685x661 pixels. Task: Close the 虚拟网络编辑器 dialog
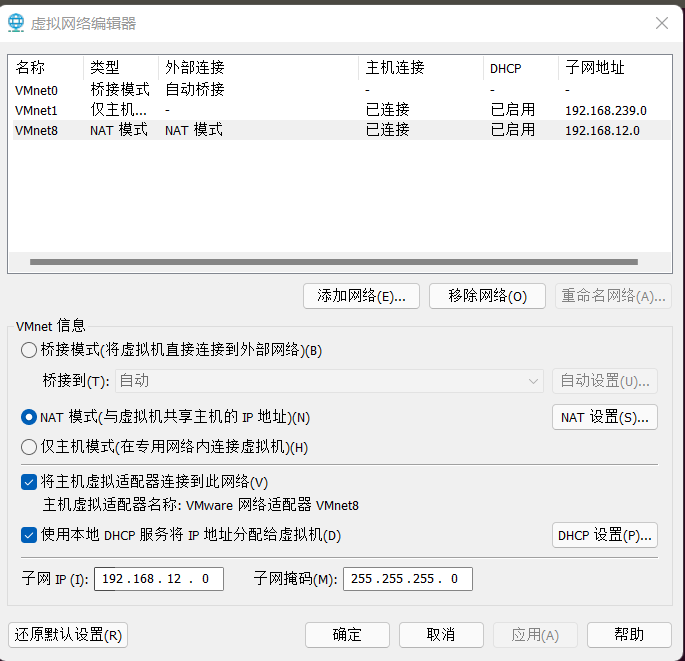(x=662, y=23)
